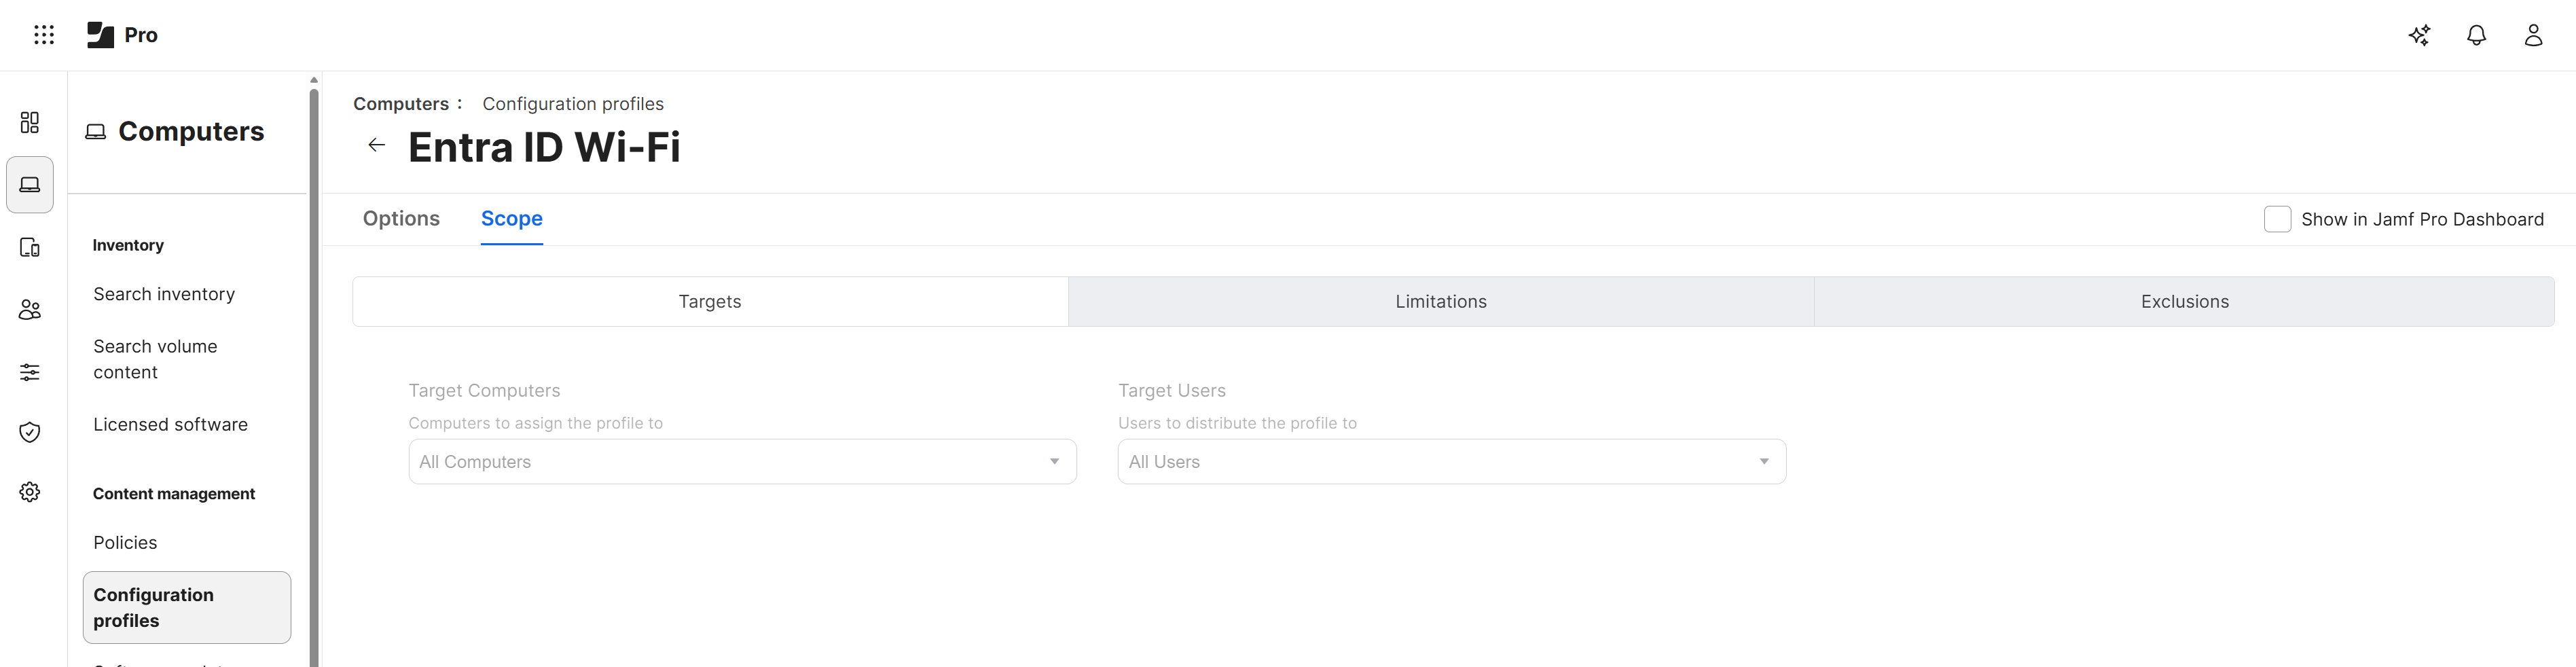Open Settings gear in sidebar
The image size is (2576, 667).
pyautogui.click(x=30, y=492)
